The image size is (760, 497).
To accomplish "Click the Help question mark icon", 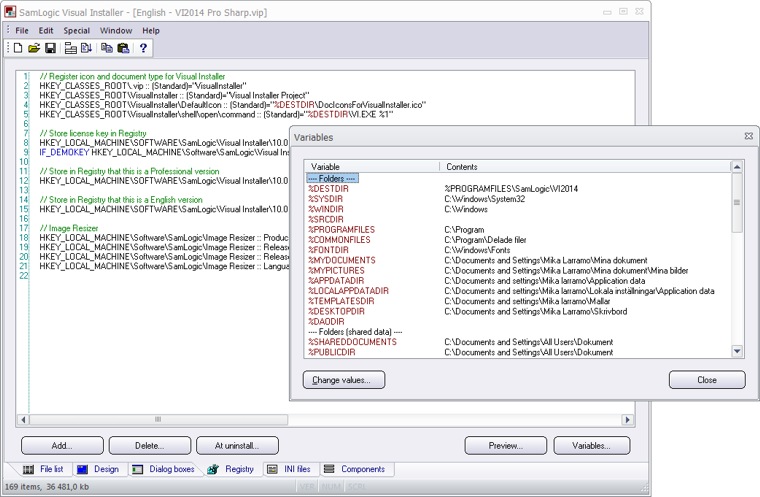I will tap(143, 48).
